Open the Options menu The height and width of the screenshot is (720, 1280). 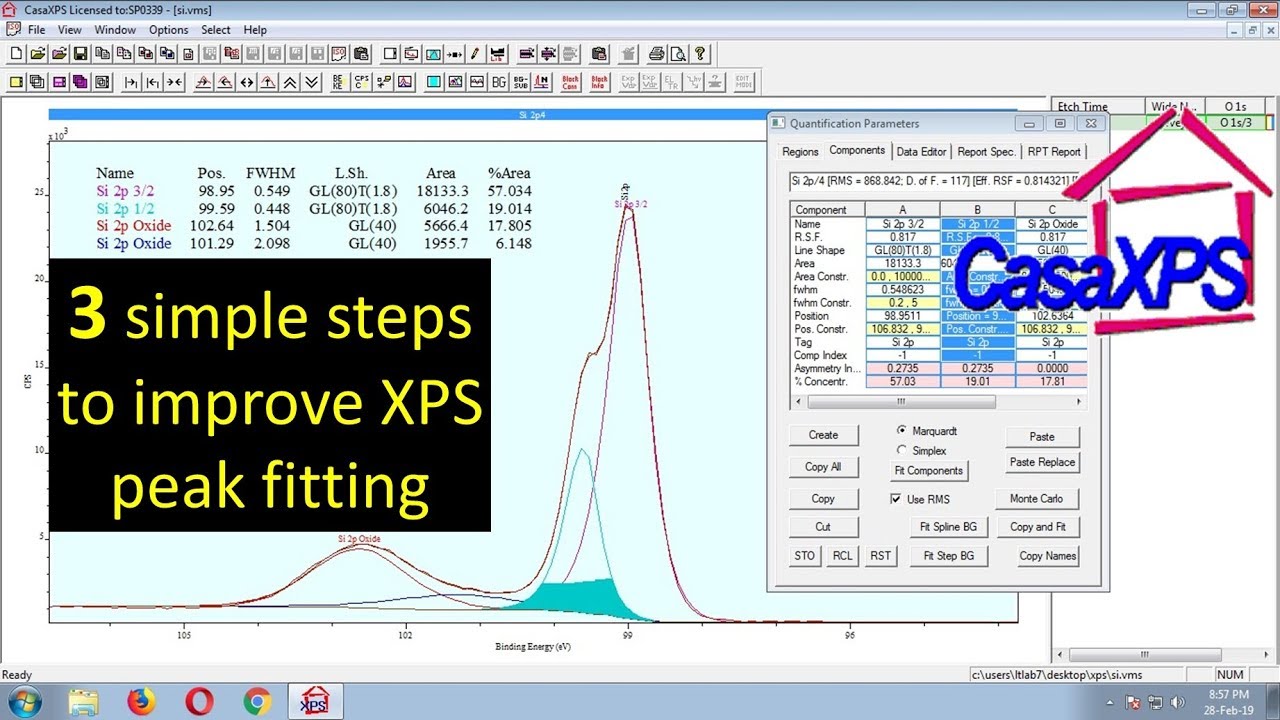click(x=169, y=30)
